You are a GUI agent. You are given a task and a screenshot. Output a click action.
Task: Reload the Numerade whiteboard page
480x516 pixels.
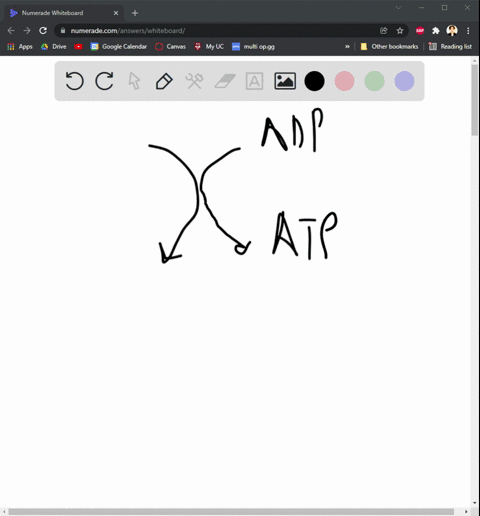(43, 31)
